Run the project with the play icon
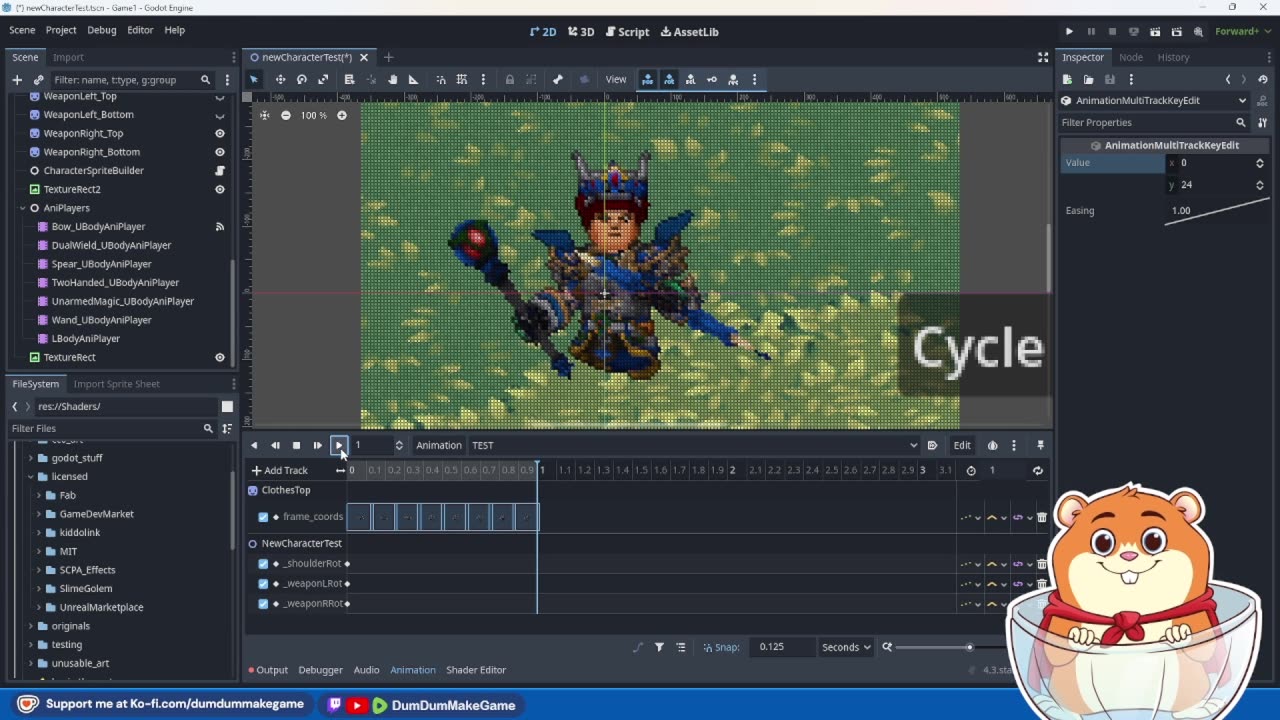This screenshot has height=720, width=1280. pyautogui.click(x=1069, y=32)
